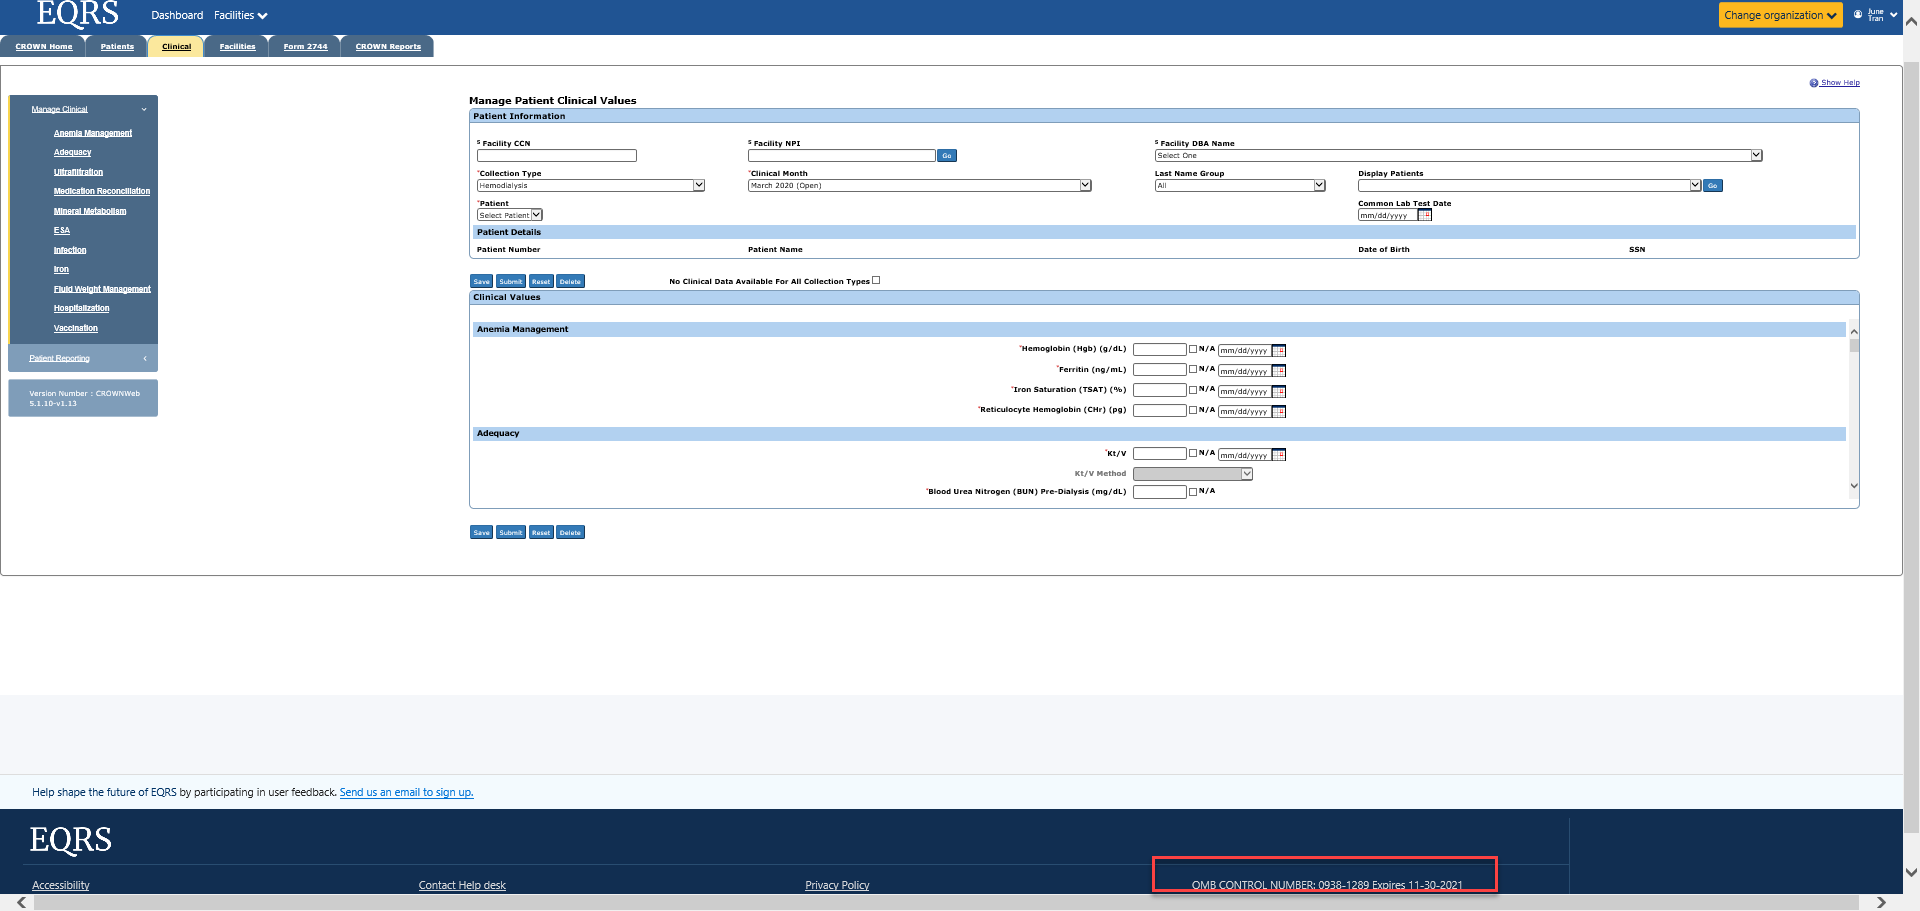Image resolution: width=1920 pixels, height=911 pixels.
Task: Open the Mineral Metabolism sidebar link
Action: pos(90,211)
